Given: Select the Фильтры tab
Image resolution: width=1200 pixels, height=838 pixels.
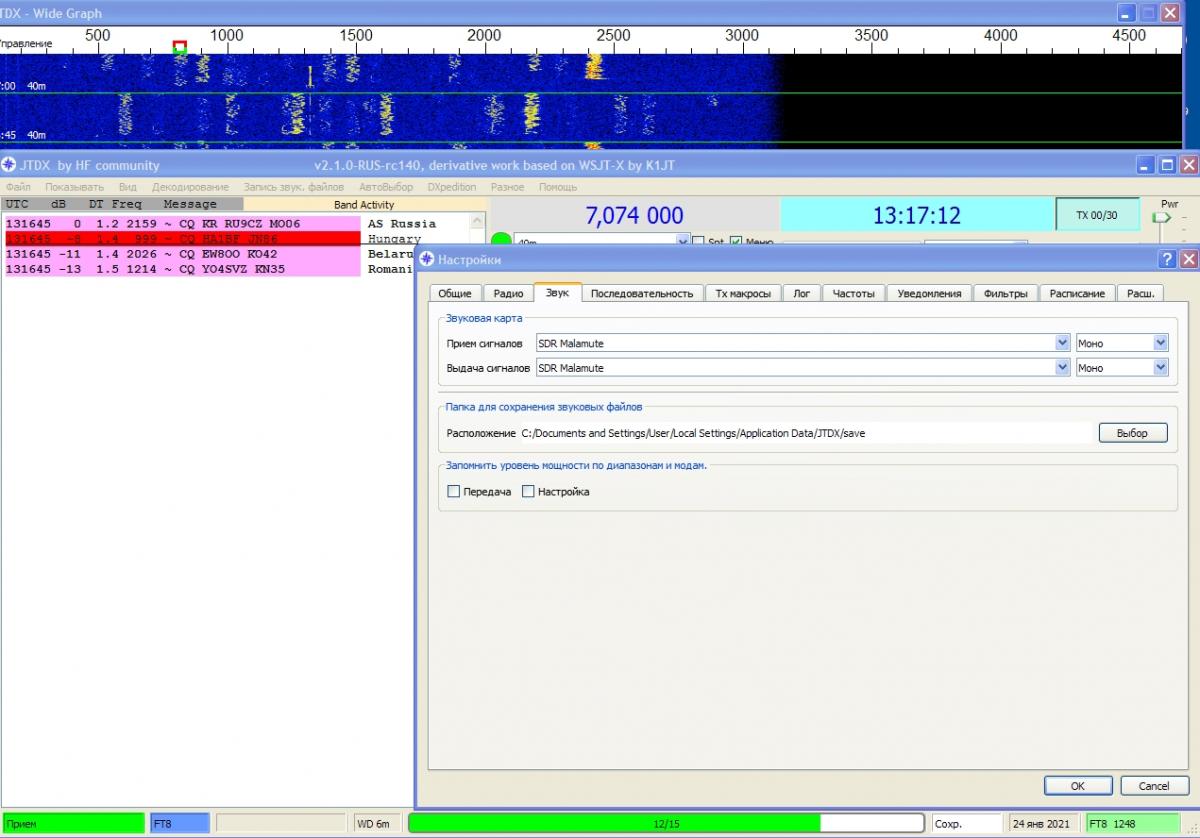Looking at the screenshot, I should tap(1004, 293).
